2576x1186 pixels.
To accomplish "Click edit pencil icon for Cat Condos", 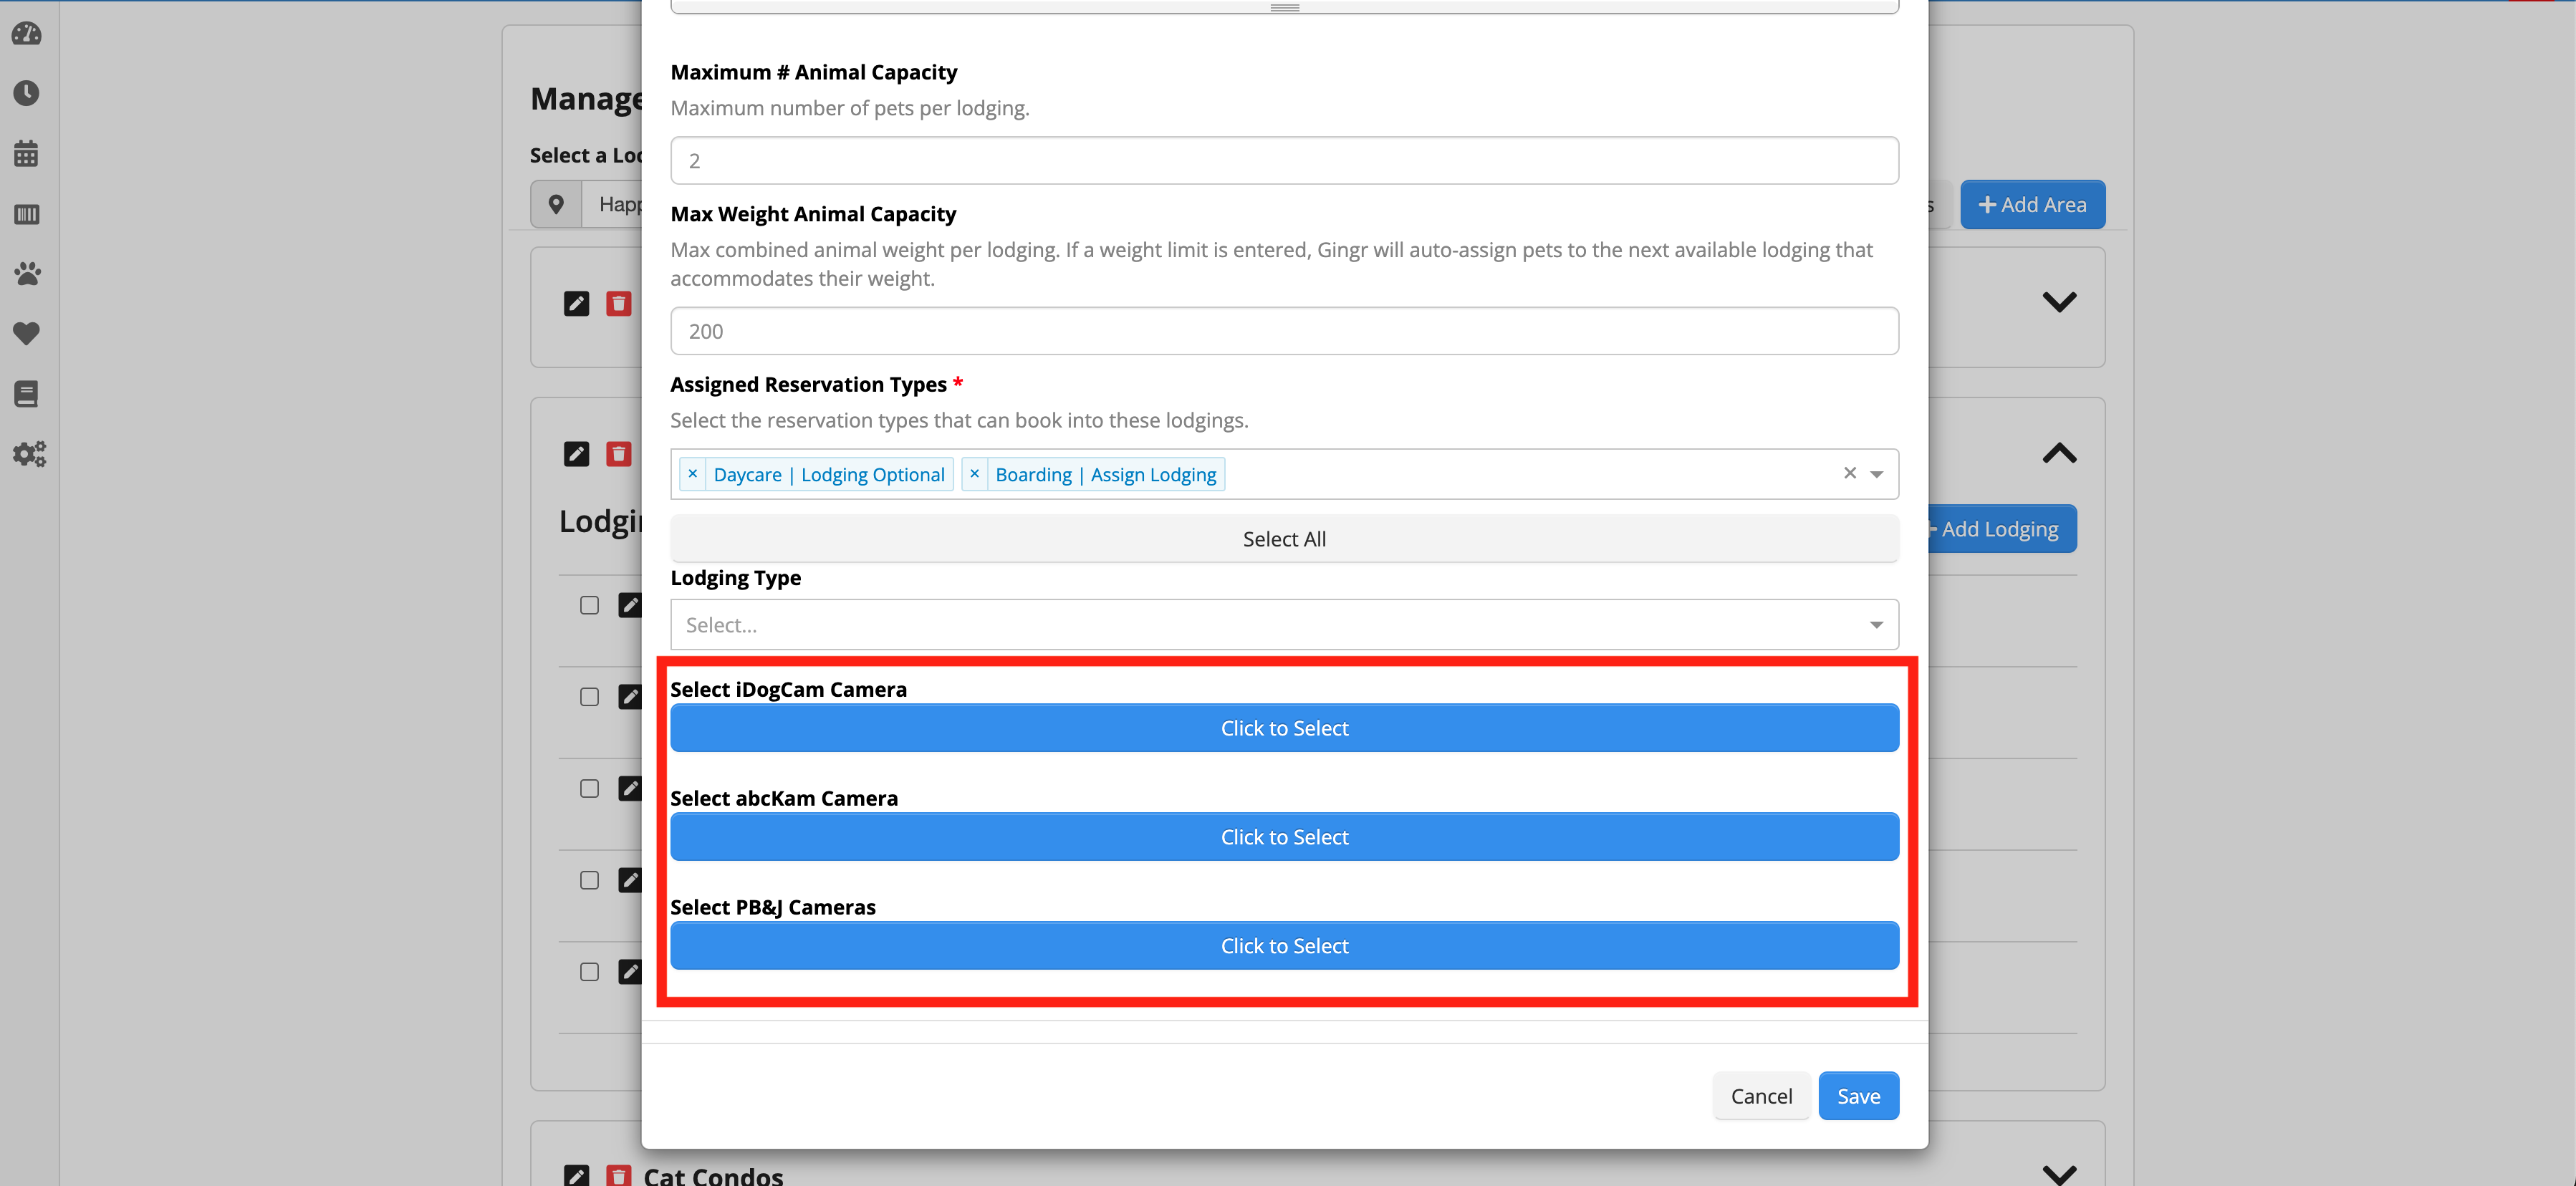I will coord(577,1176).
